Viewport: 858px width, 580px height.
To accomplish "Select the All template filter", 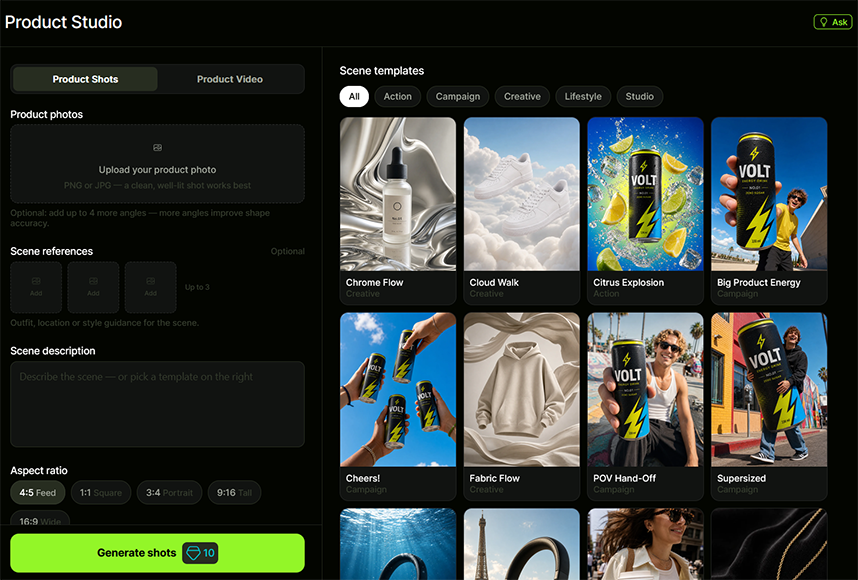I will tap(354, 96).
